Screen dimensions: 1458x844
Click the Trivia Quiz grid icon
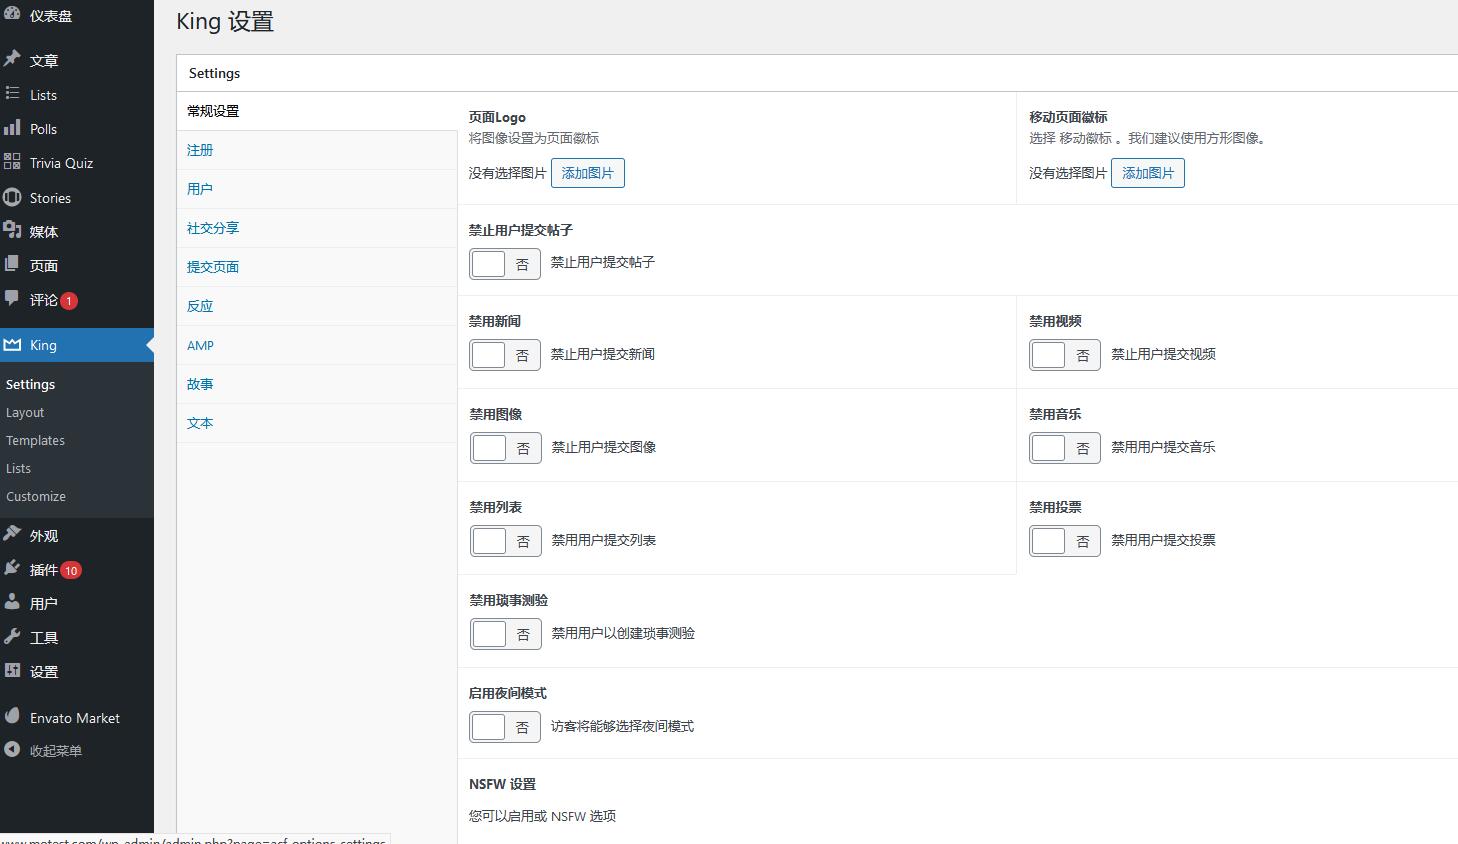12,161
